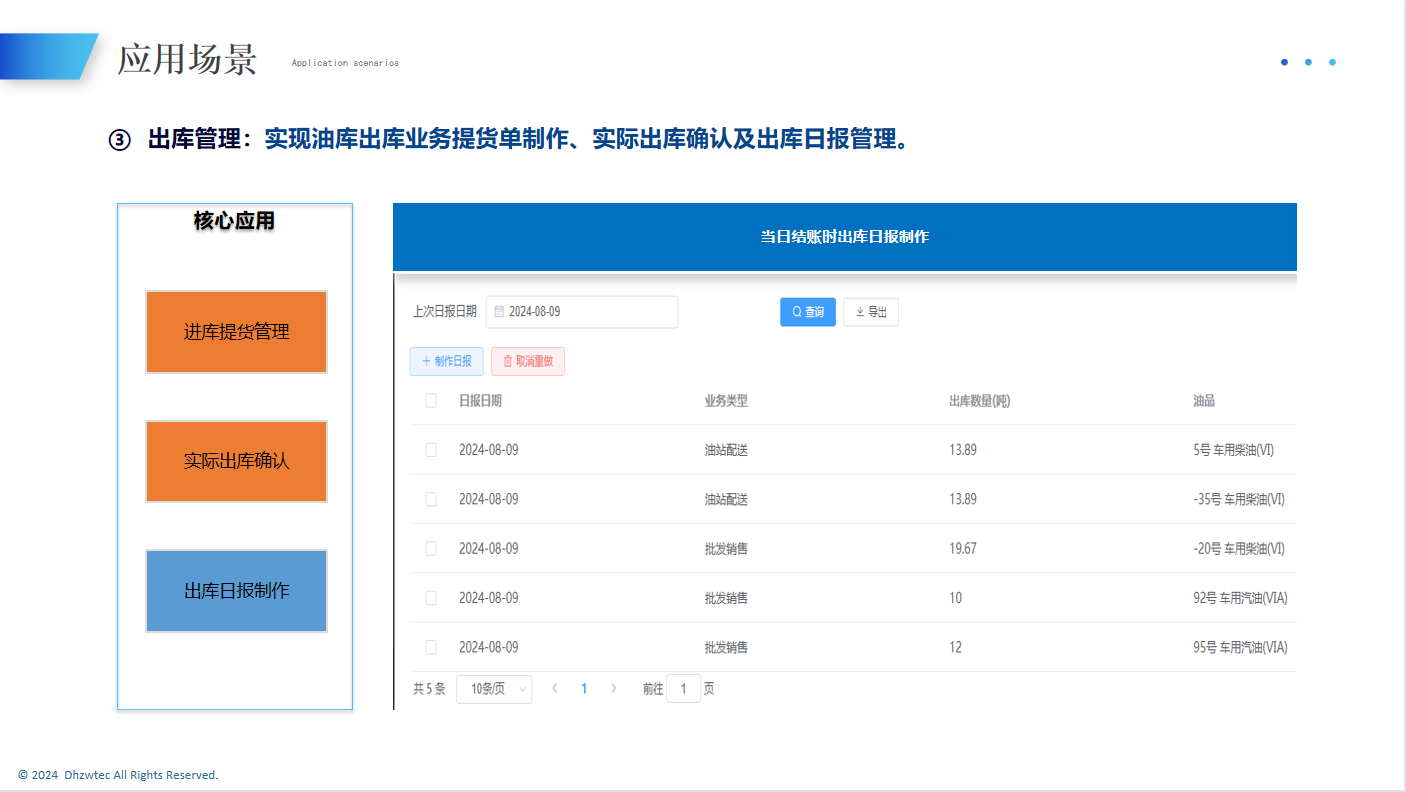Click quantity 10 in the table
Image resolution: width=1406 pixels, height=792 pixels.
tap(956, 598)
